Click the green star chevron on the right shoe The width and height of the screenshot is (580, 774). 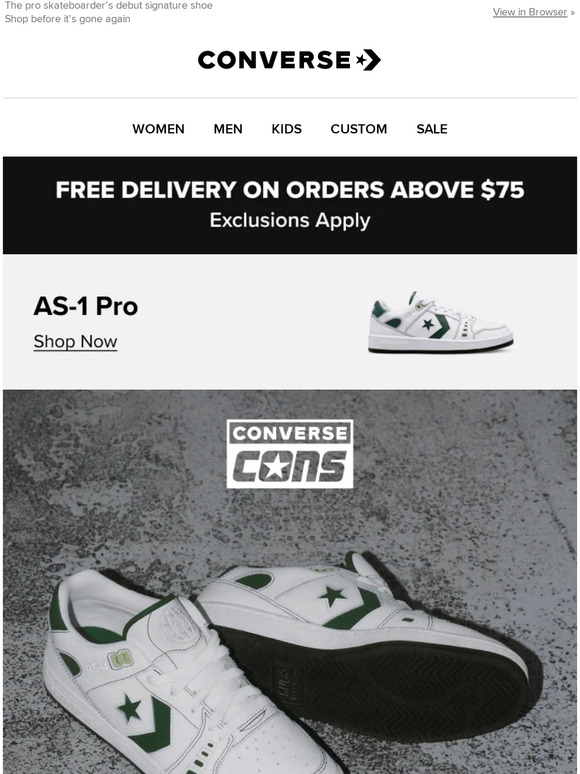349,605
